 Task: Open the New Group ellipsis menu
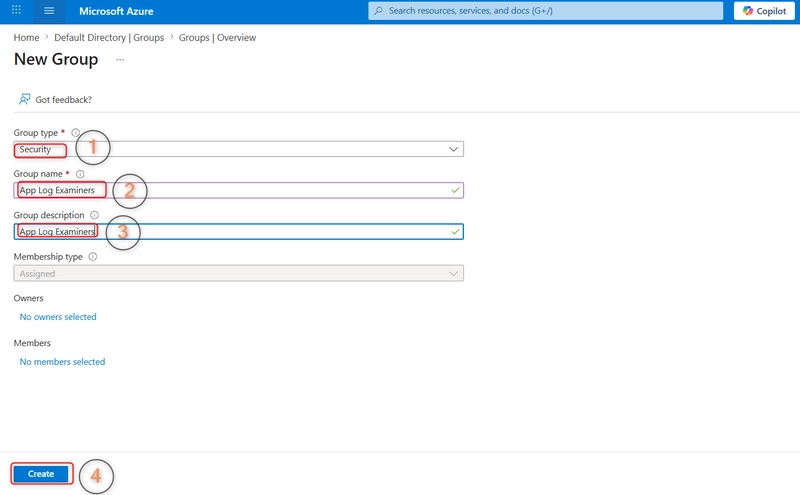point(120,60)
